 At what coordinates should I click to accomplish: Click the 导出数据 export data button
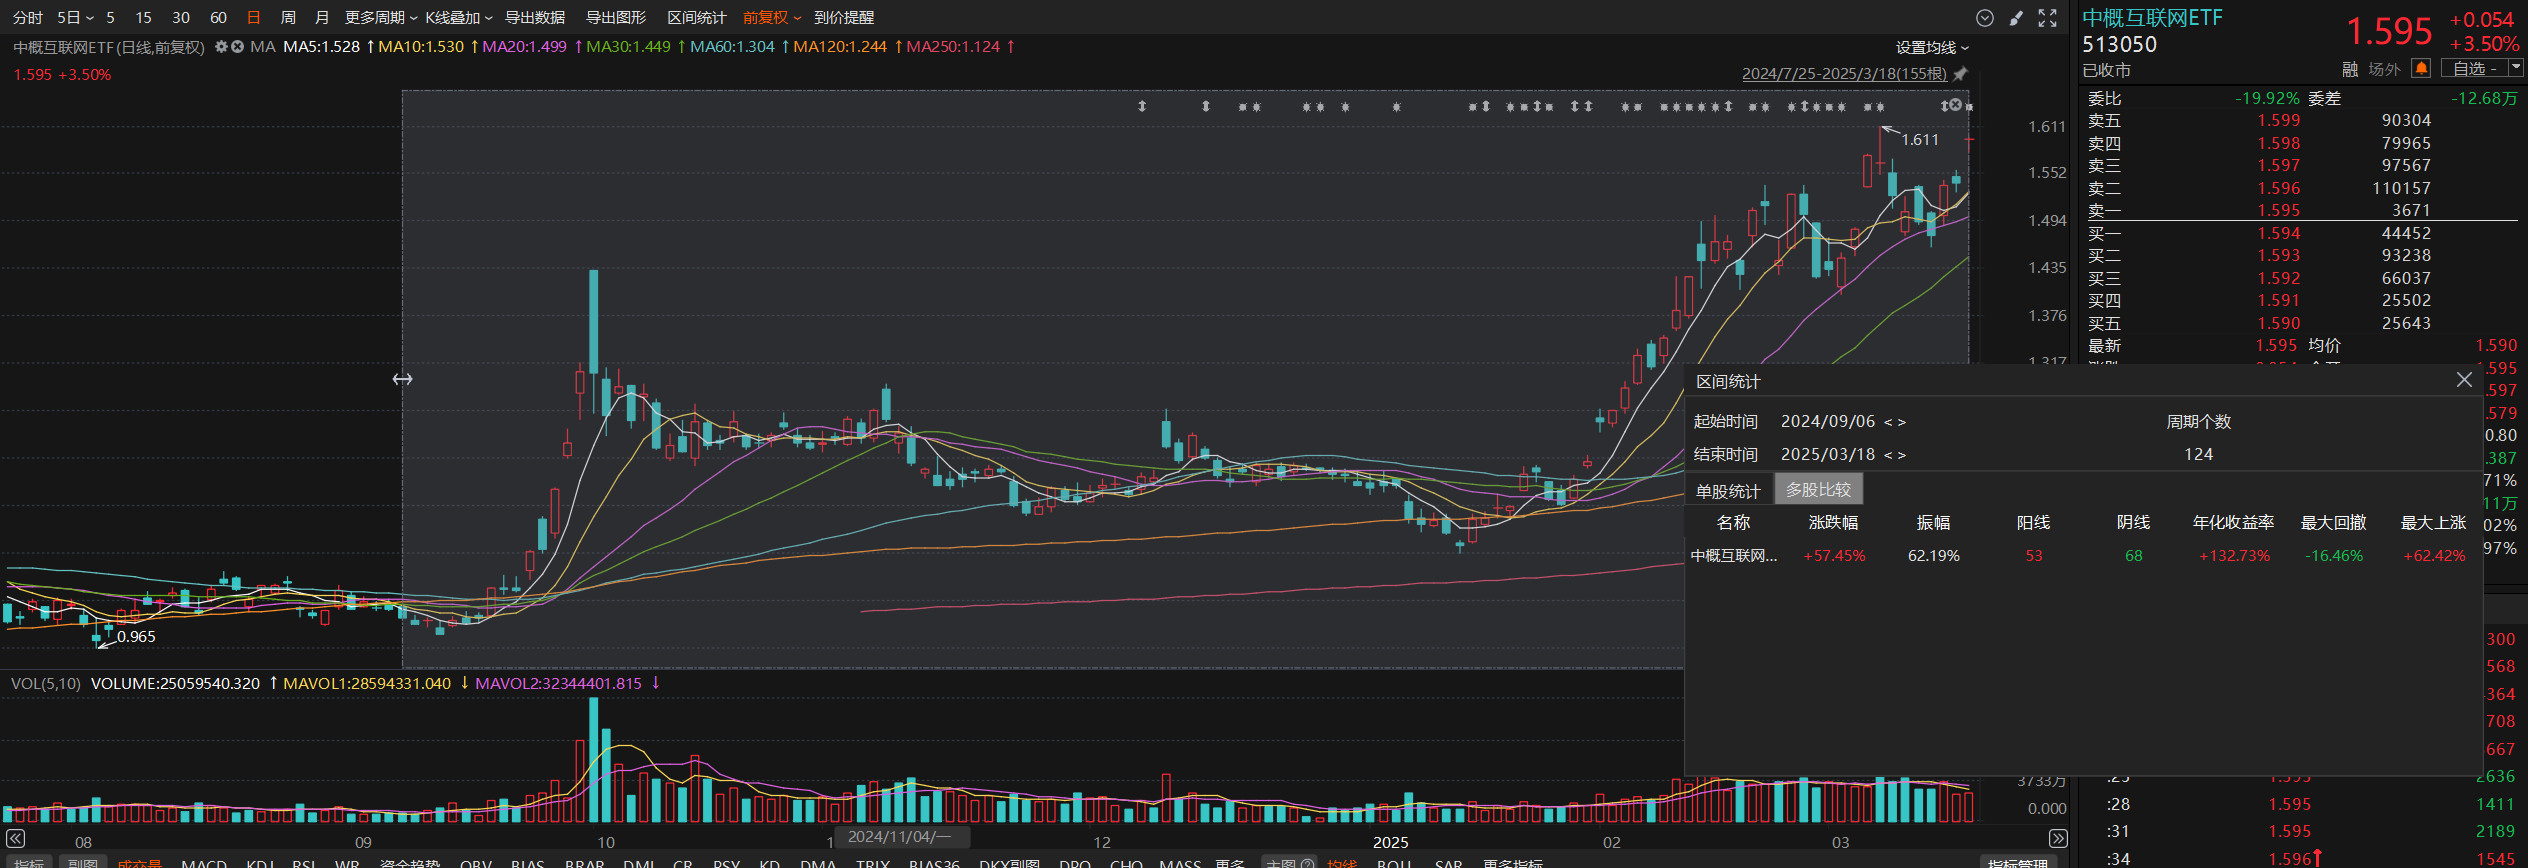coord(535,18)
